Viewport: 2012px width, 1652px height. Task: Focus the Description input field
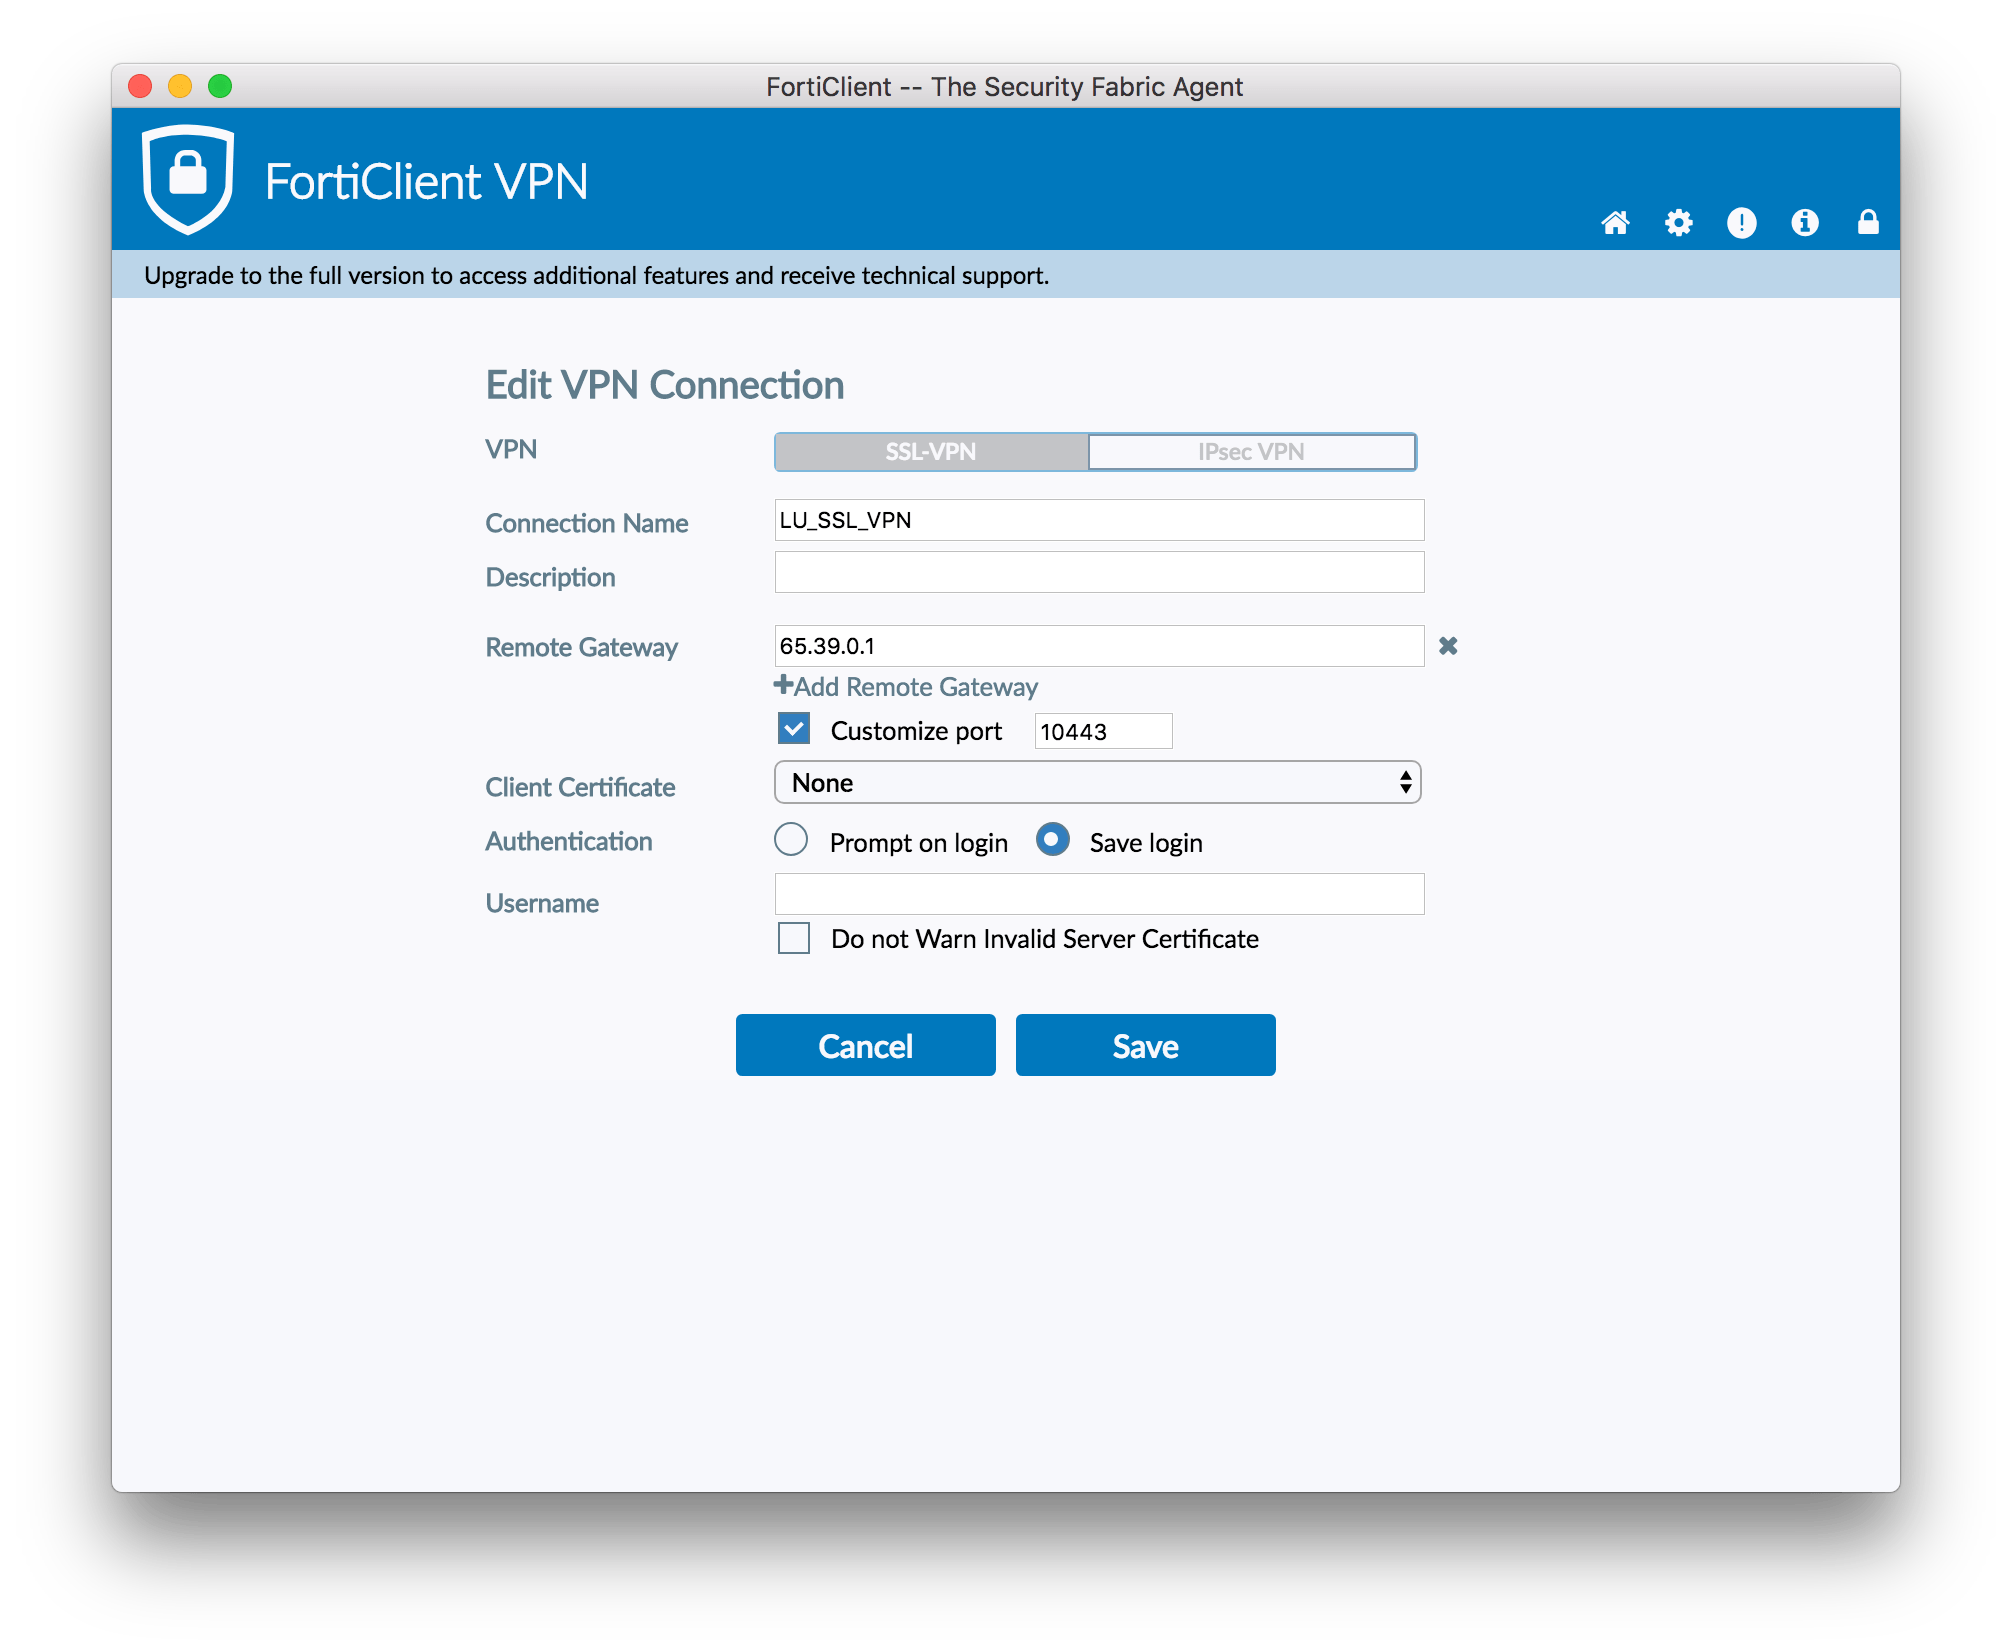pyautogui.click(x=1100, y=572)
